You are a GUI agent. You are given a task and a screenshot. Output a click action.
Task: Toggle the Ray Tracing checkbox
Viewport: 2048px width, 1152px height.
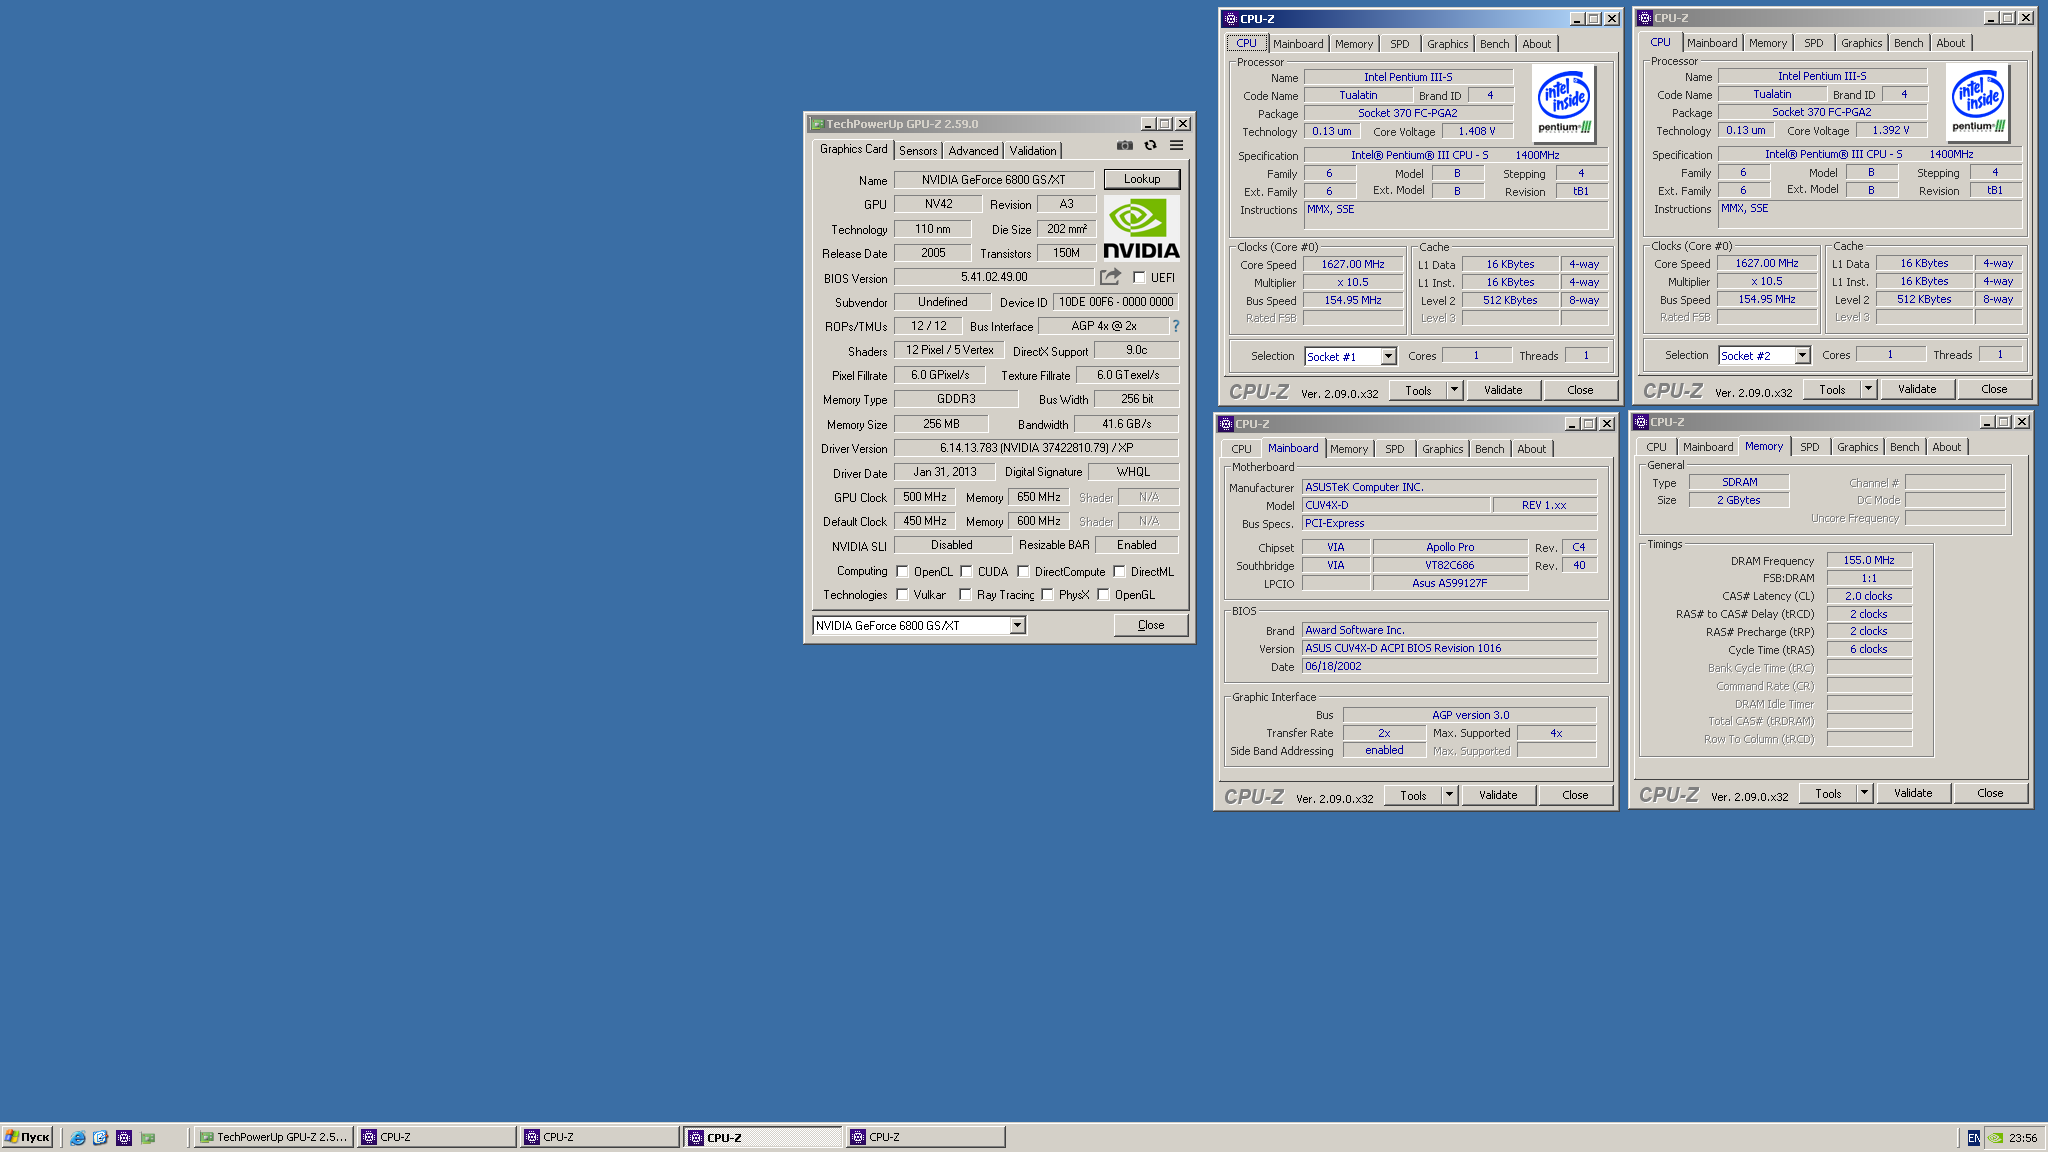click(x=965, y=595)
